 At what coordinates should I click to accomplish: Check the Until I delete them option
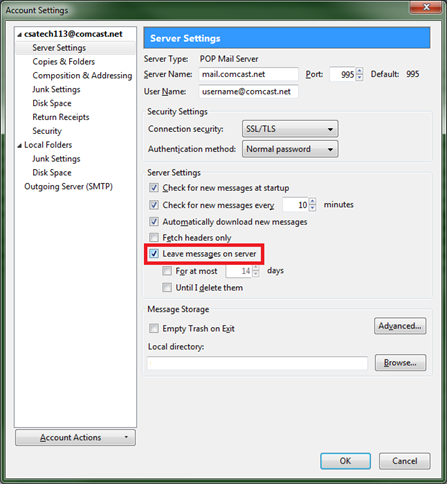pyautogui.click(x=167, y=287)
